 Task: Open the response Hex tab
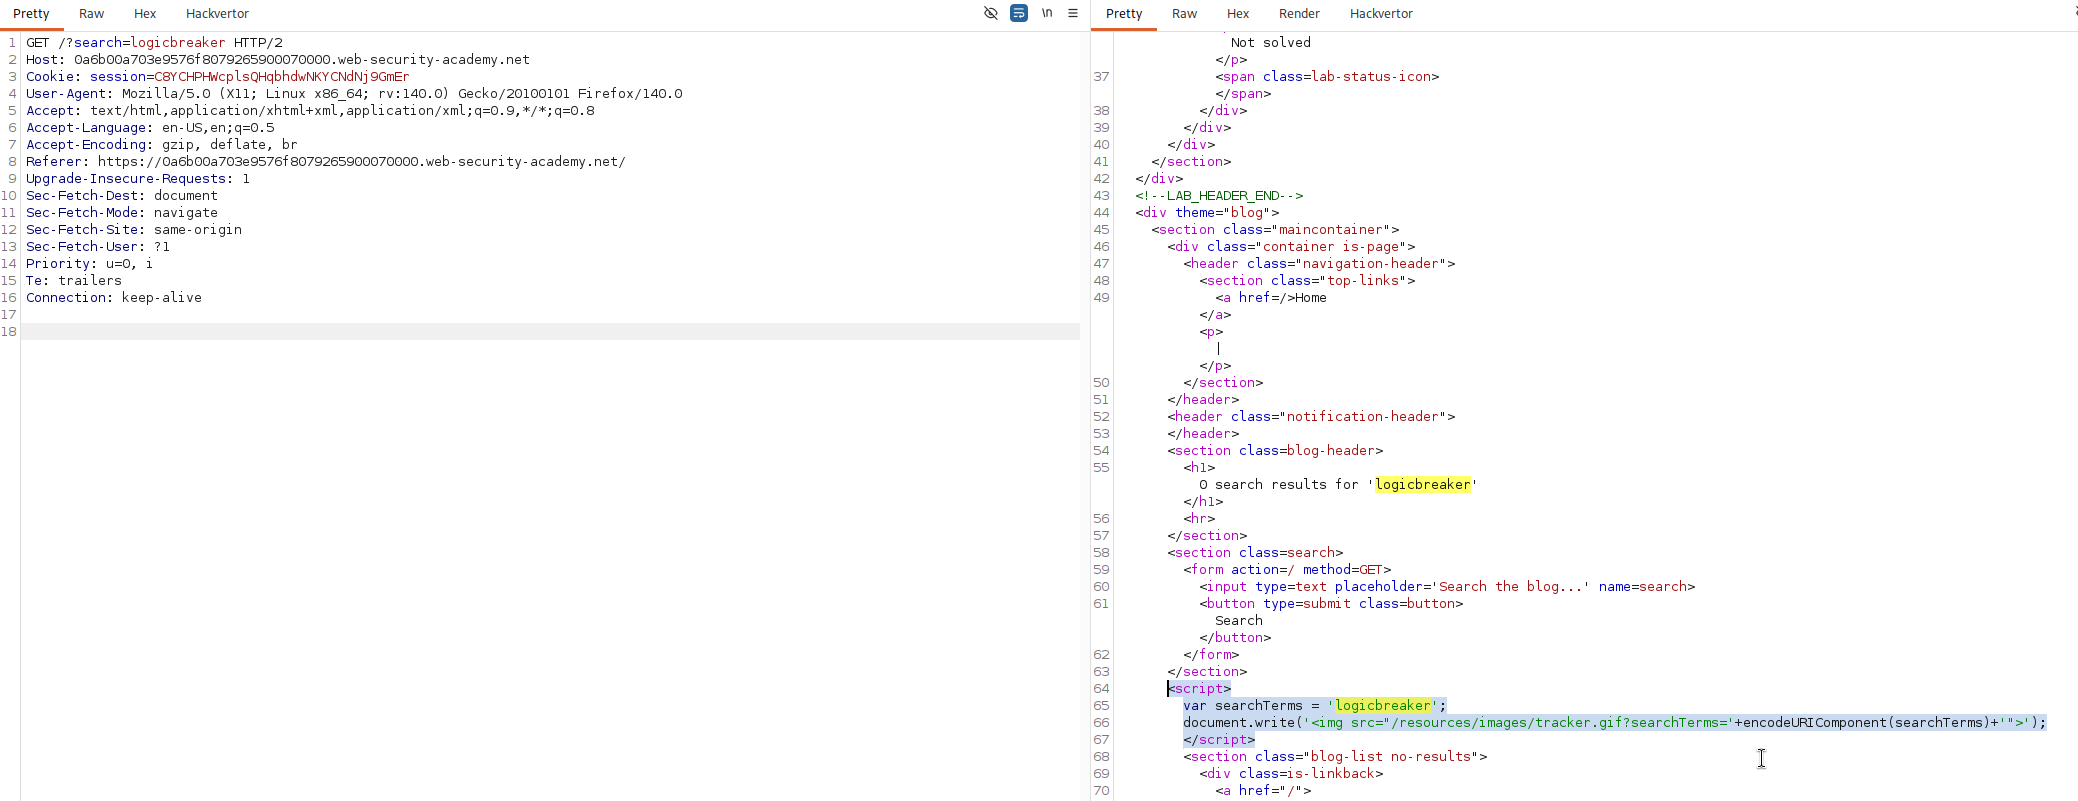[x=1238, y=14]
